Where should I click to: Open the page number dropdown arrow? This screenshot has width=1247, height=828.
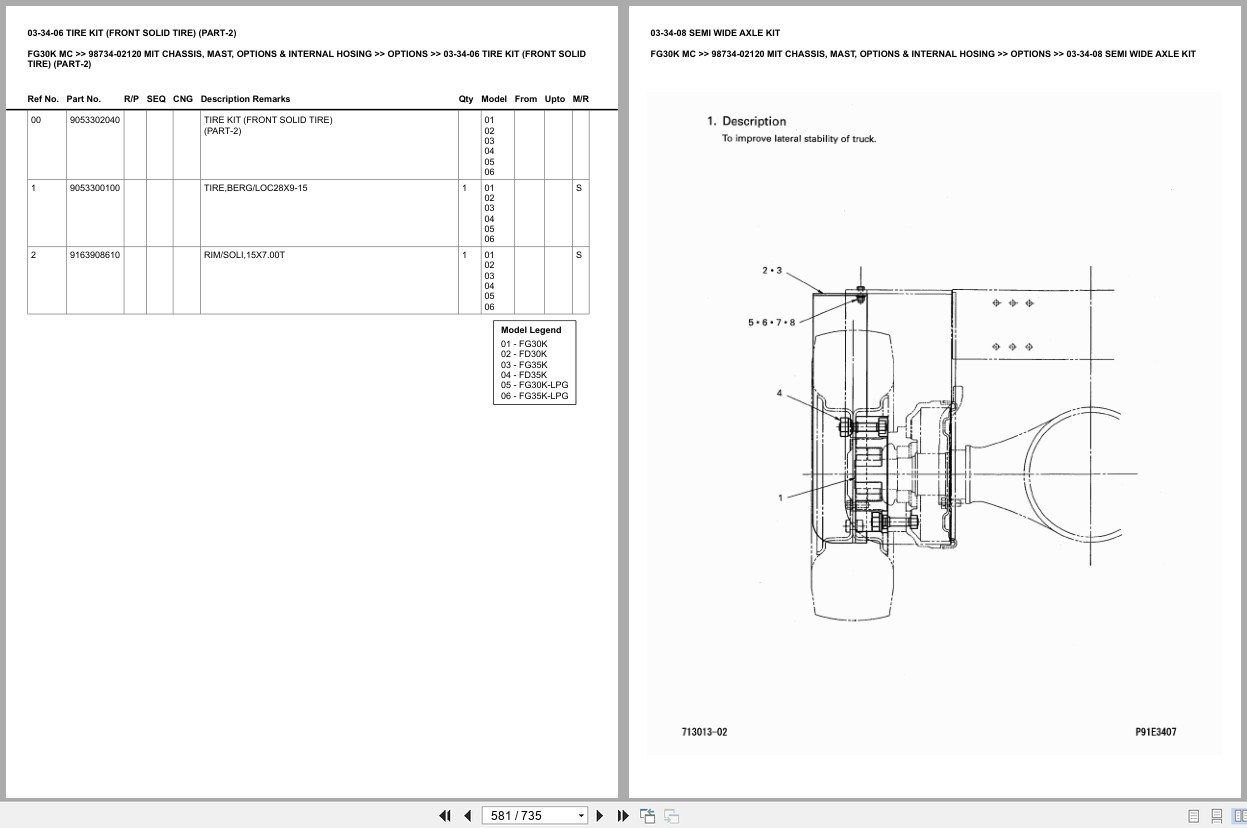tap(581, 816)
